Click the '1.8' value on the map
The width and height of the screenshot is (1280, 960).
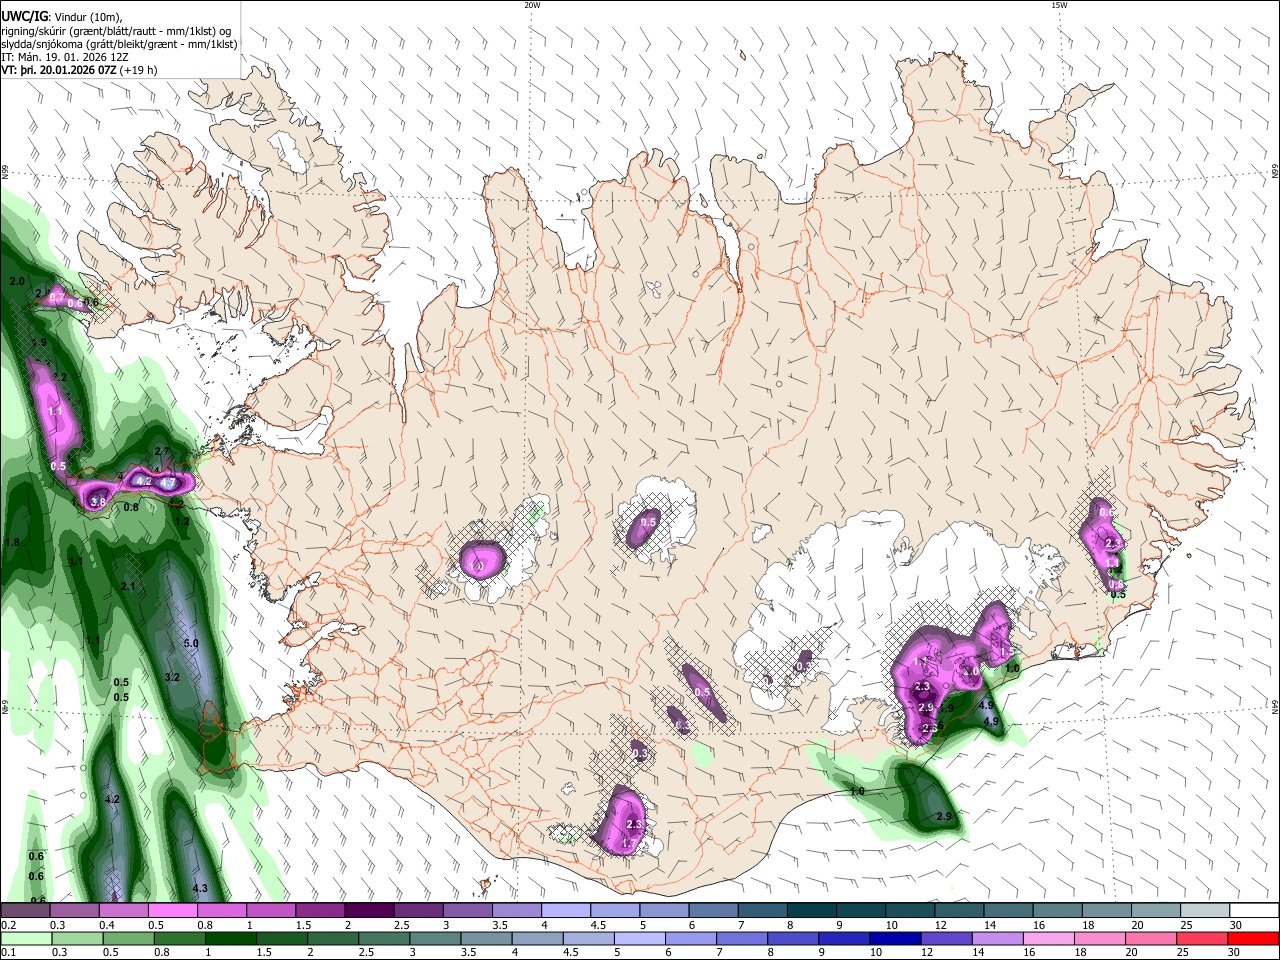tap(13, 542)
